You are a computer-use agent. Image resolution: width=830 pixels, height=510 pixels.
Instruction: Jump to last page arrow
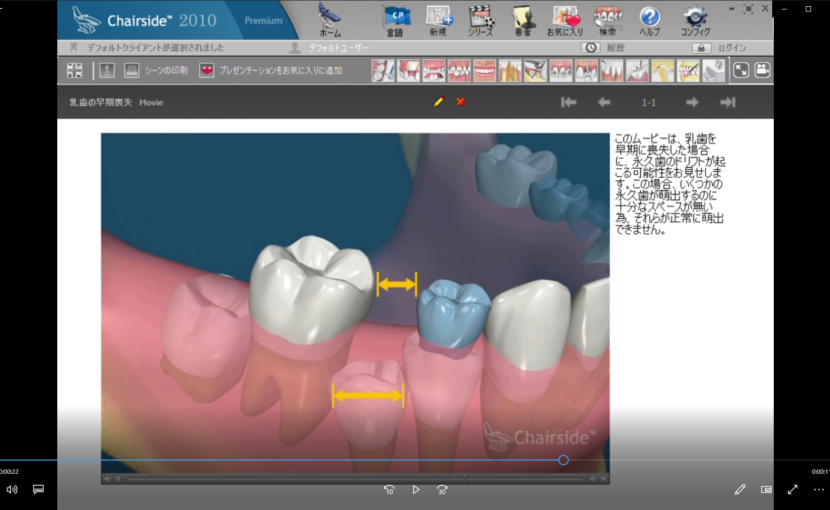tap(728, 102)
